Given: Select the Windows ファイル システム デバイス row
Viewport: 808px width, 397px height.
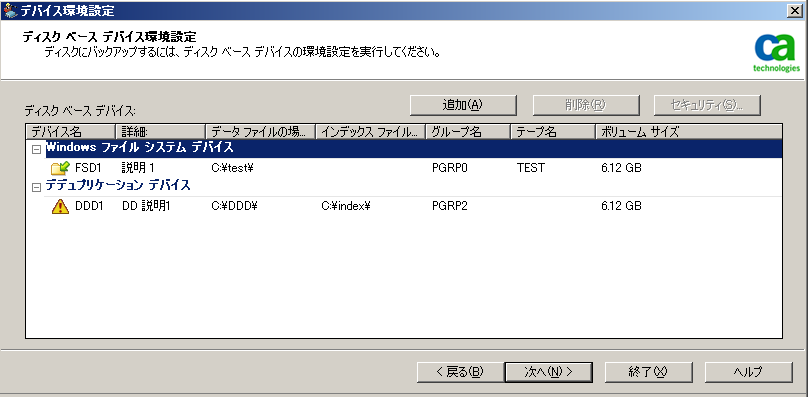Looking at the screenshot, I should pyautogui.click(x=413, y=148).
